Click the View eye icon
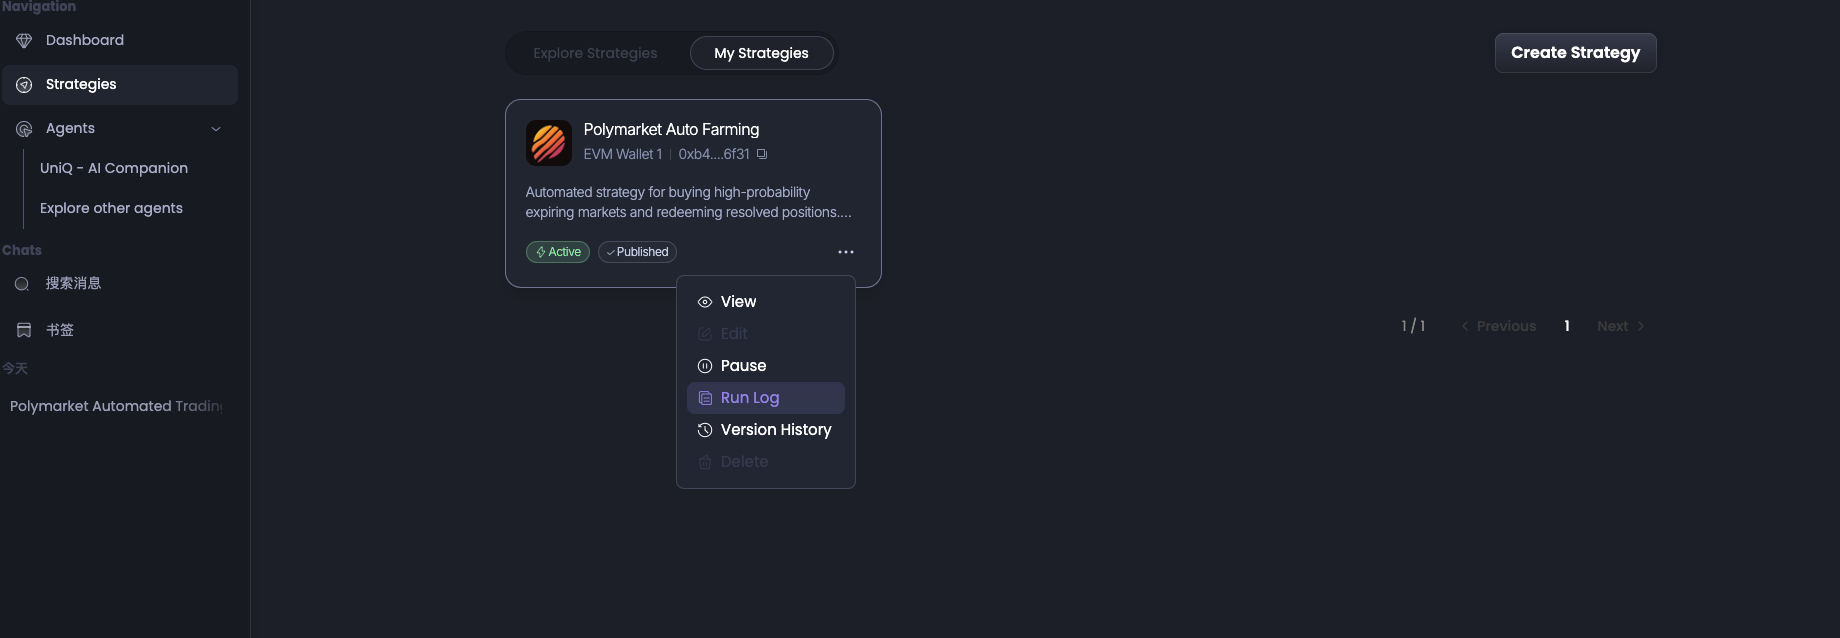Screen dimensions: 1840x638 [705, 302]
